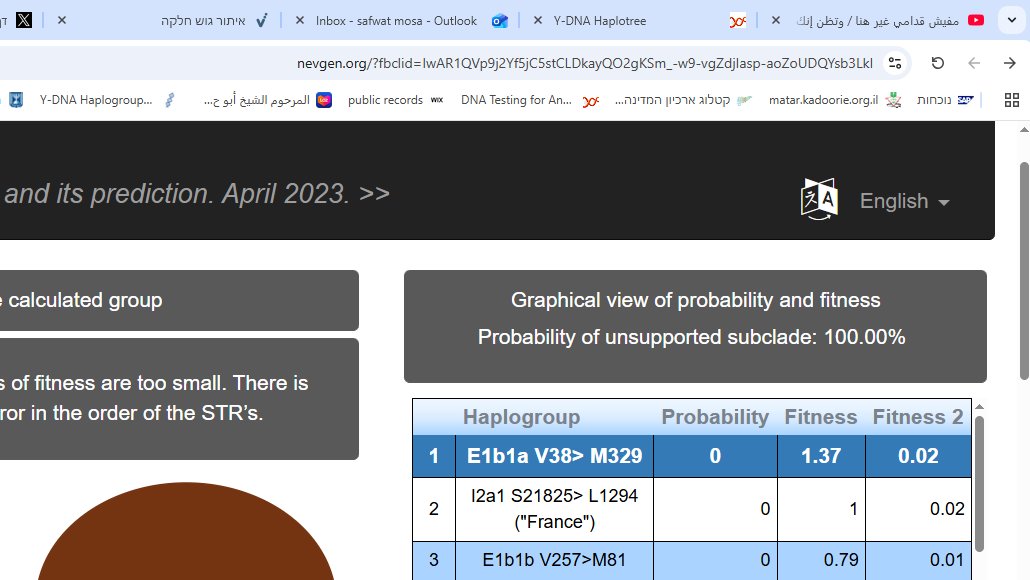Open the apps grid icon in bookmarks bar
Image resolution: width=1030 pixels, height=580 pixels.
point(1012,100)
